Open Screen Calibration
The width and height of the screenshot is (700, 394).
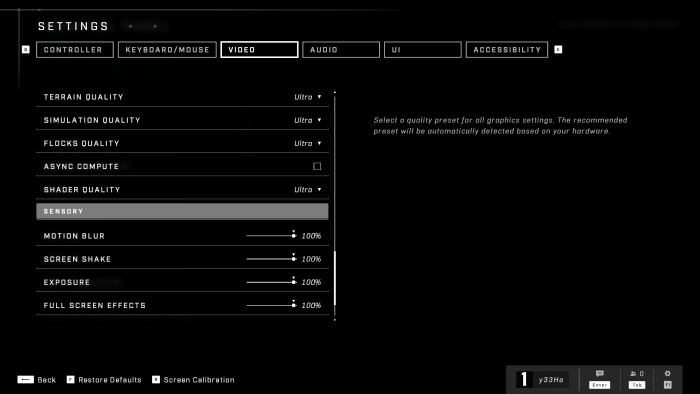coord(199,380)
